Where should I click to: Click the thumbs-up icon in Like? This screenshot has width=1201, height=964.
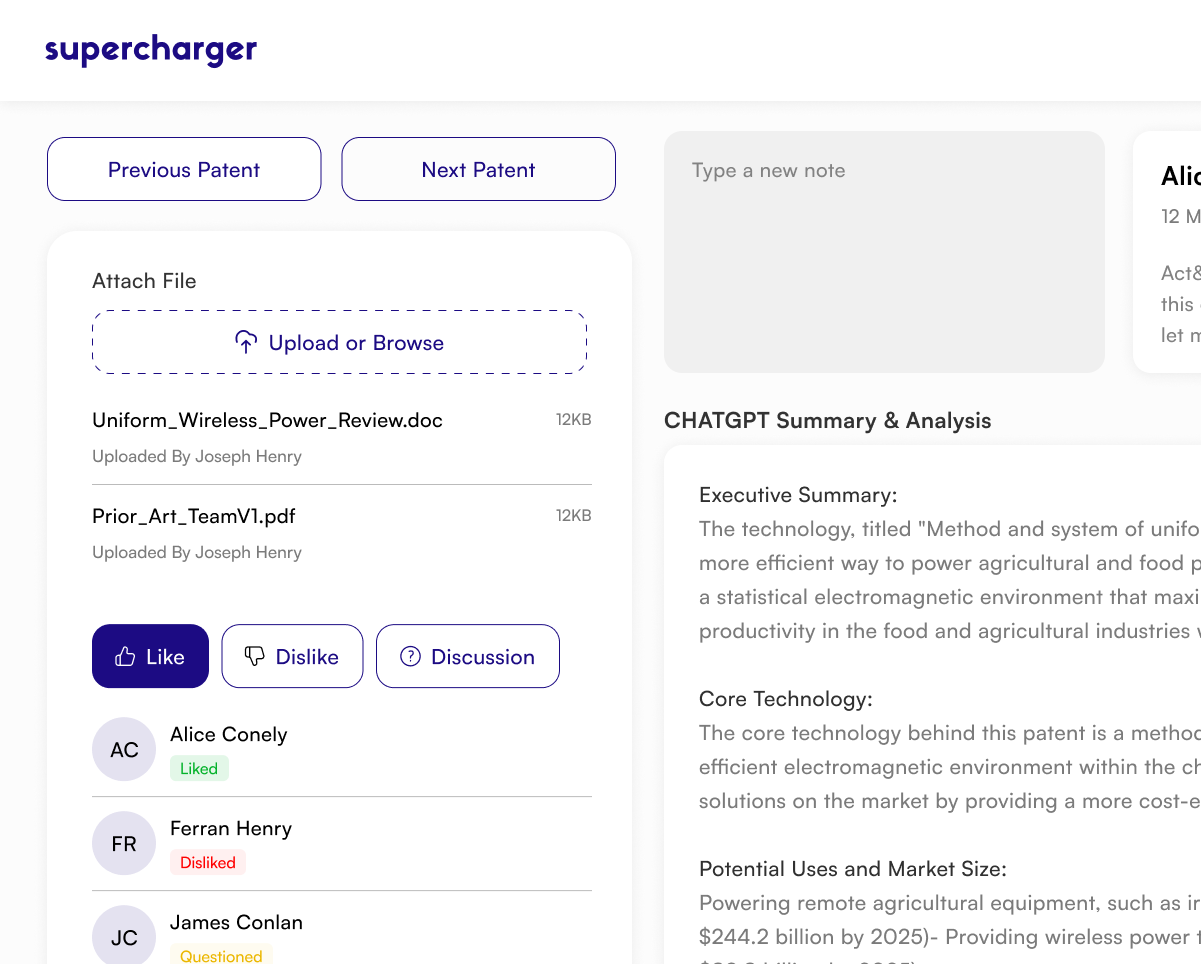click(x=125, y=657)
